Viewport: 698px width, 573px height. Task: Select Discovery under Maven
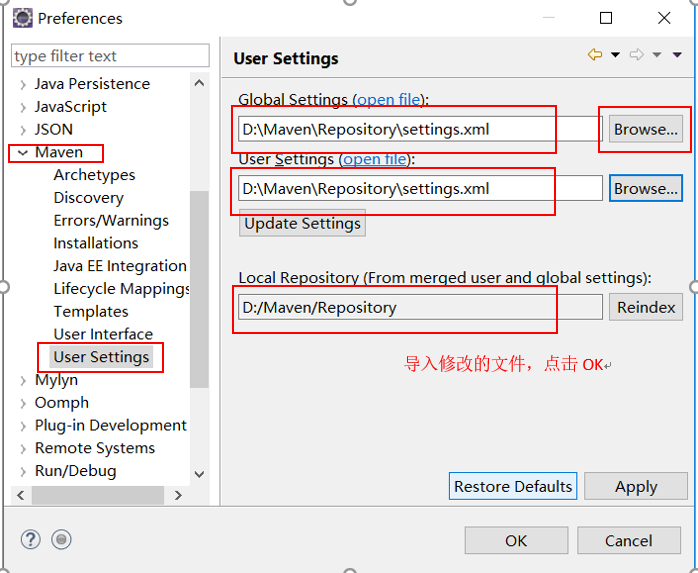click(89, 198)
